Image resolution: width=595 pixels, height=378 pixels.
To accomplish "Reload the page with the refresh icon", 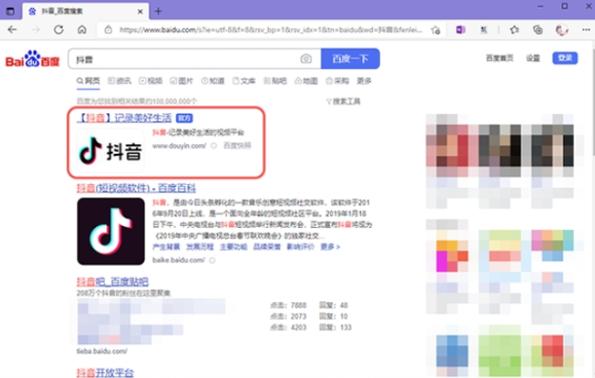I will tap(58, 30).
